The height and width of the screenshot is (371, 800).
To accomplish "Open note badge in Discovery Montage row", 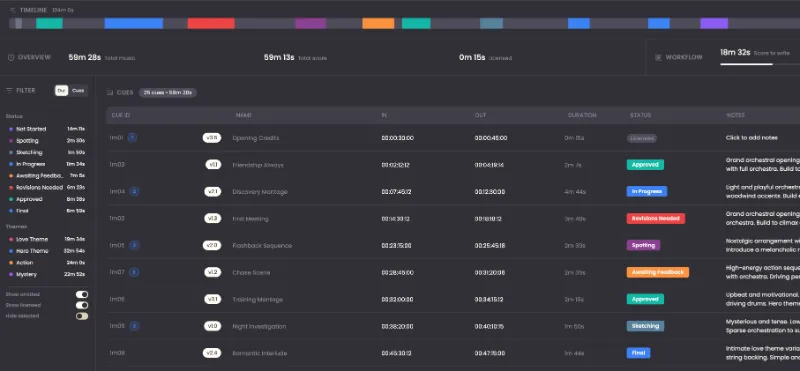I will click(x=134, y=191).
